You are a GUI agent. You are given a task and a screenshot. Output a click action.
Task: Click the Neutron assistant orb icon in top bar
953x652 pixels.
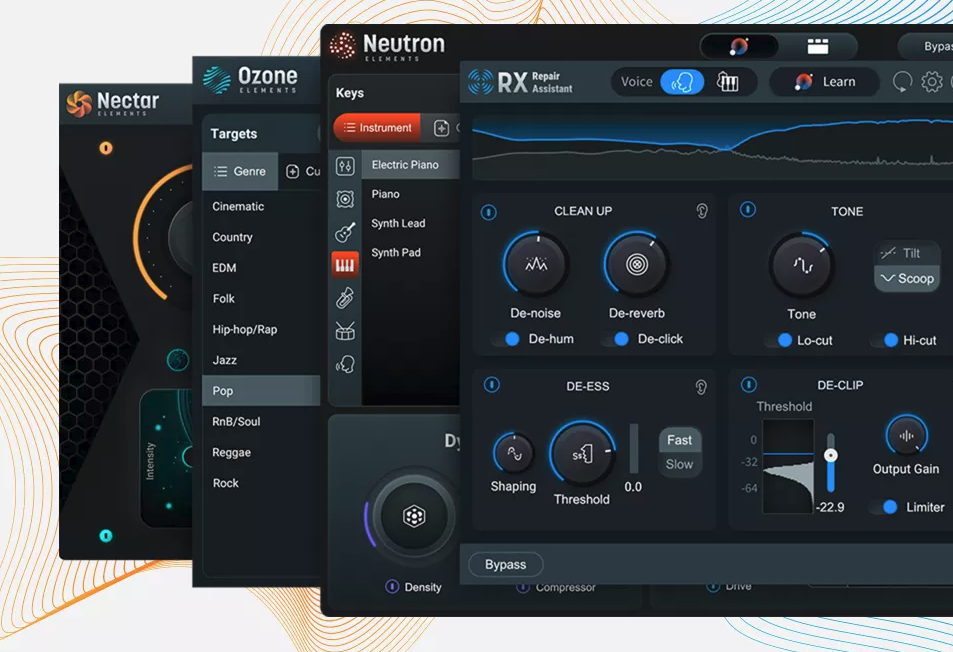click(x=739, y=46)
